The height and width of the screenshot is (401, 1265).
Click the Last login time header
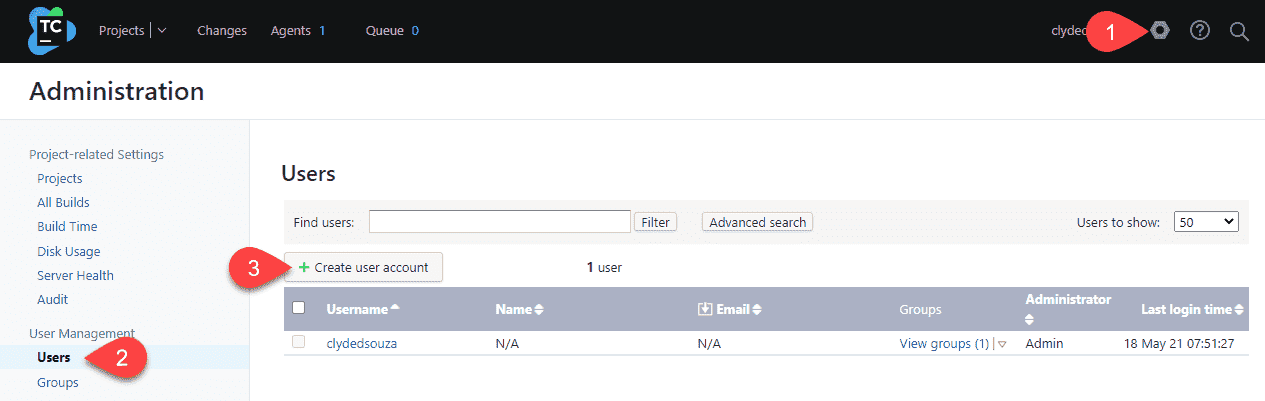click(1187, 309)
